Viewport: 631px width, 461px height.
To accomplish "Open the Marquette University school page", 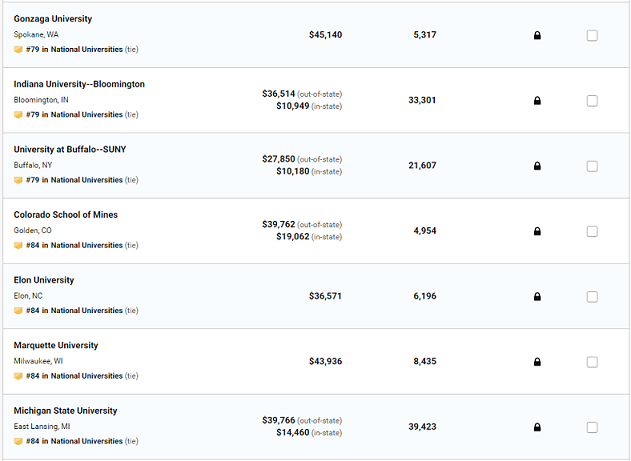I will coord(56,345).
